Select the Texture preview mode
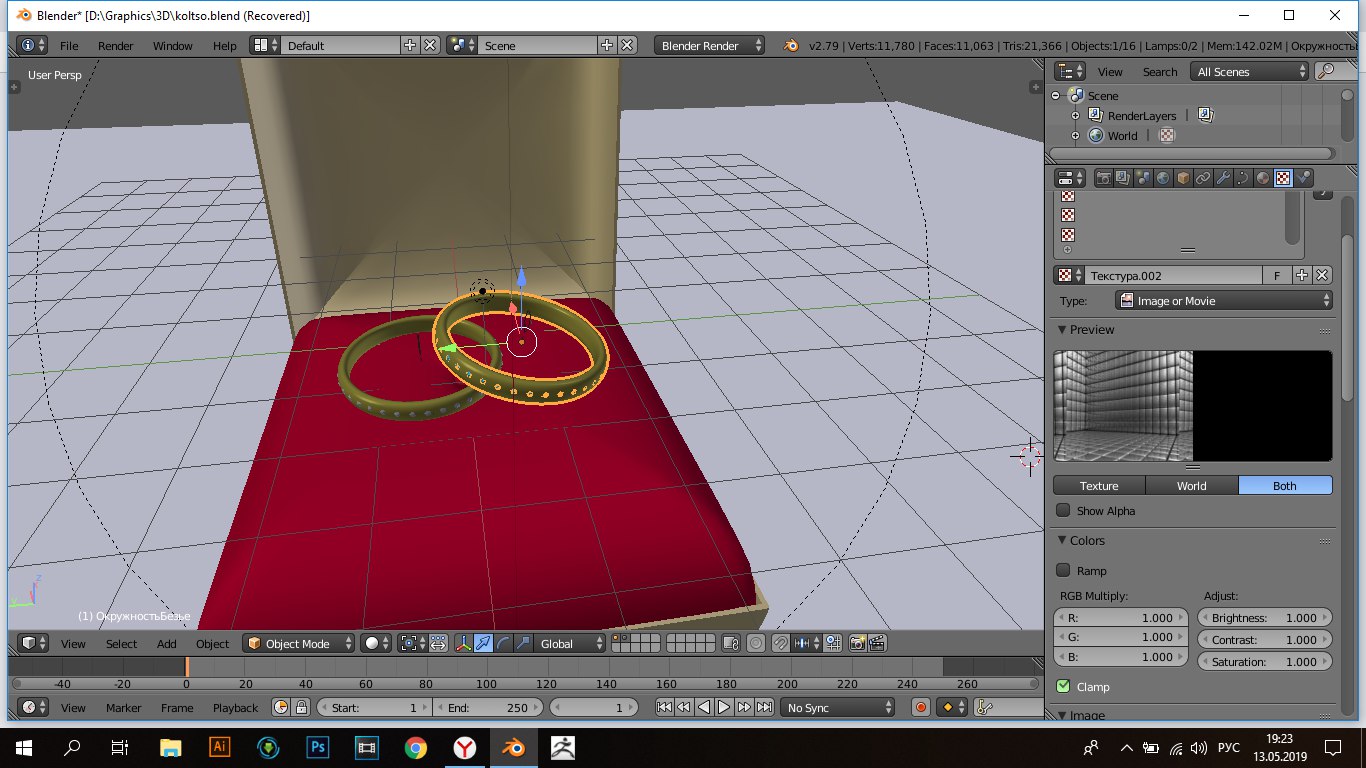 pyautogui.click(x=1099, y=485)
